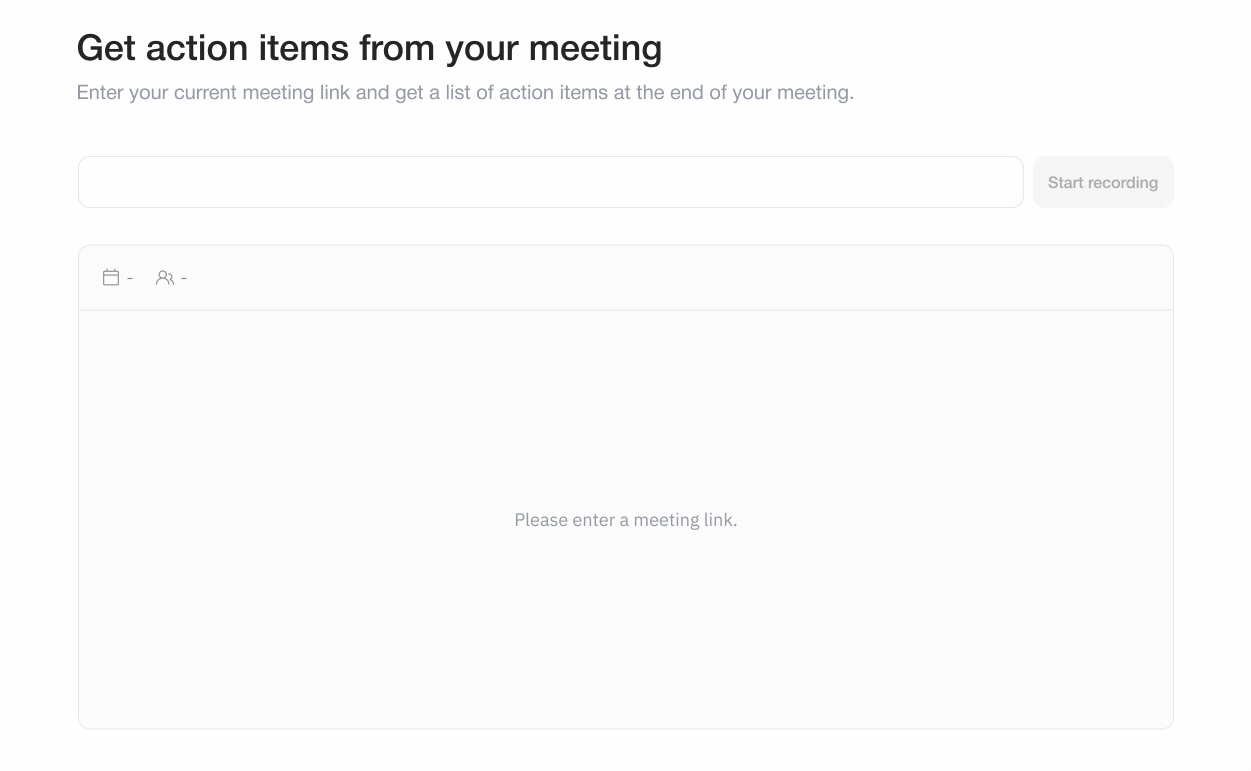The width and height of the screenshot is (1251, 771).
Task: Click the placeholder text in the results panel
Action: click(x=626, y=520)
